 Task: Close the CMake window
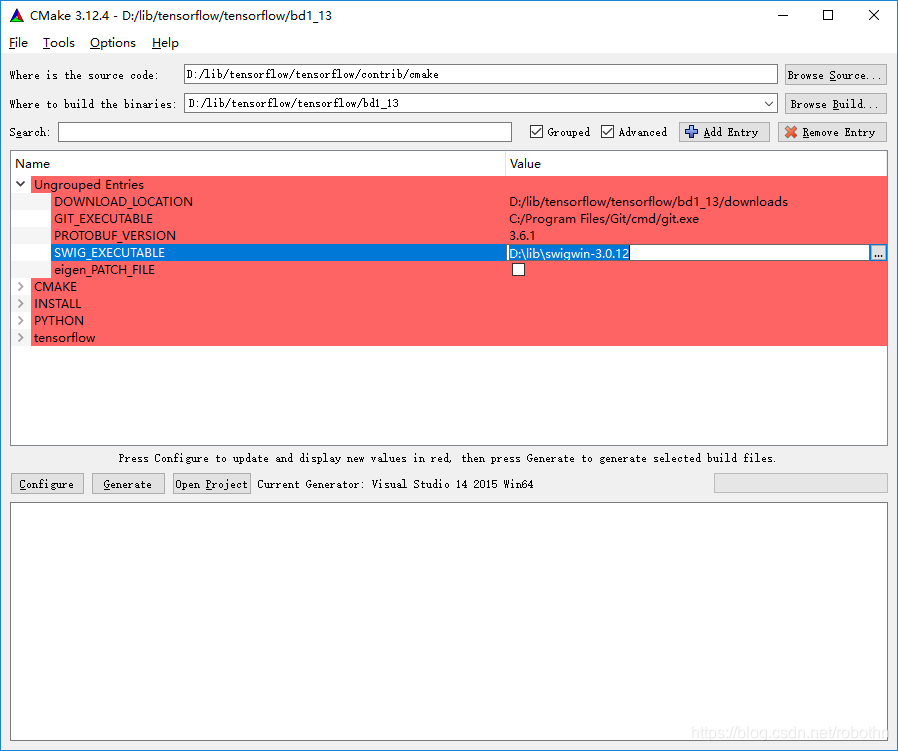[873, 15]
